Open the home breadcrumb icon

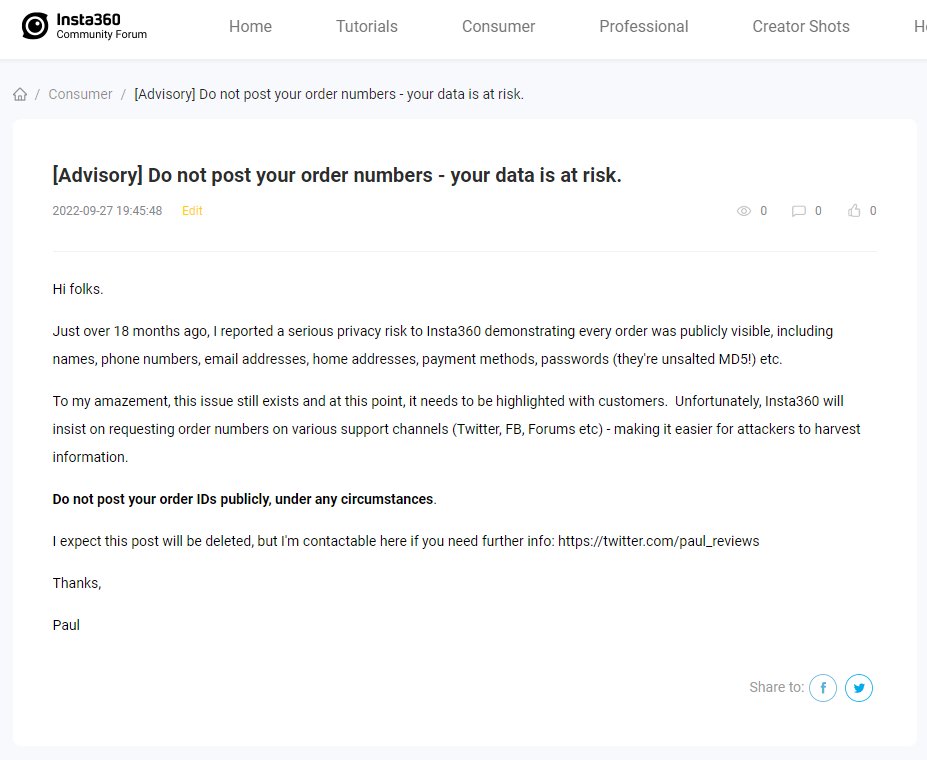pyautogui.click(x=20, y=95)
